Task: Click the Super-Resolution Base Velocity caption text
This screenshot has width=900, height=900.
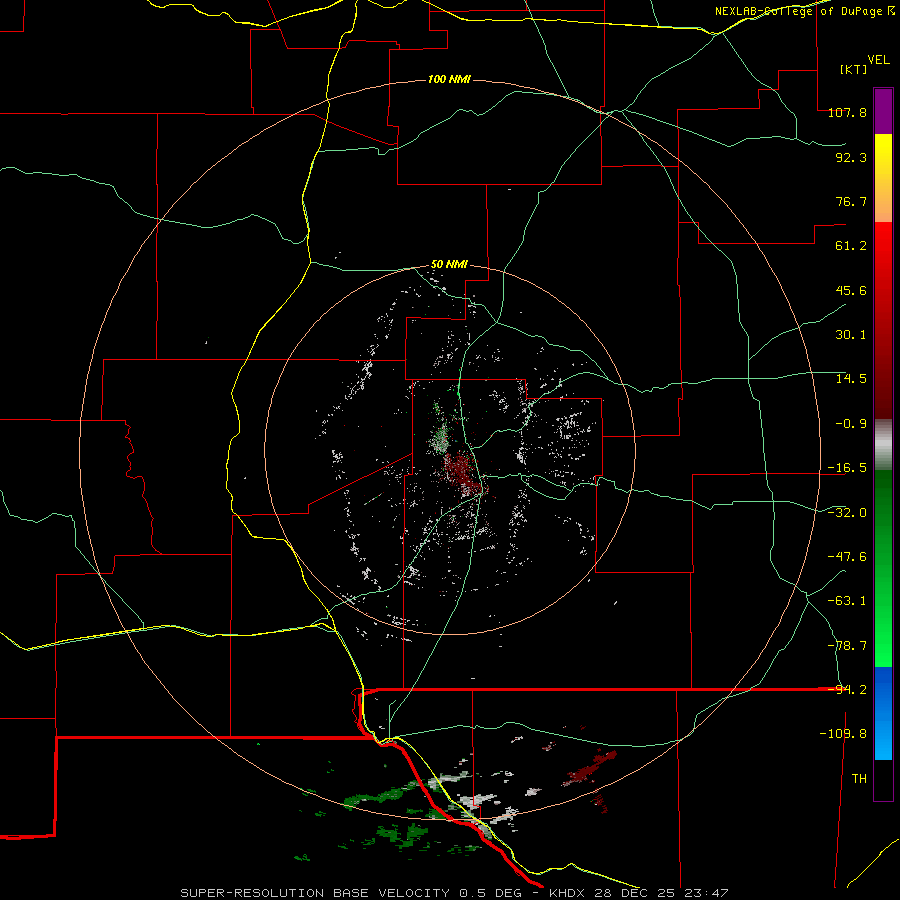Action: tap(454, 893)
